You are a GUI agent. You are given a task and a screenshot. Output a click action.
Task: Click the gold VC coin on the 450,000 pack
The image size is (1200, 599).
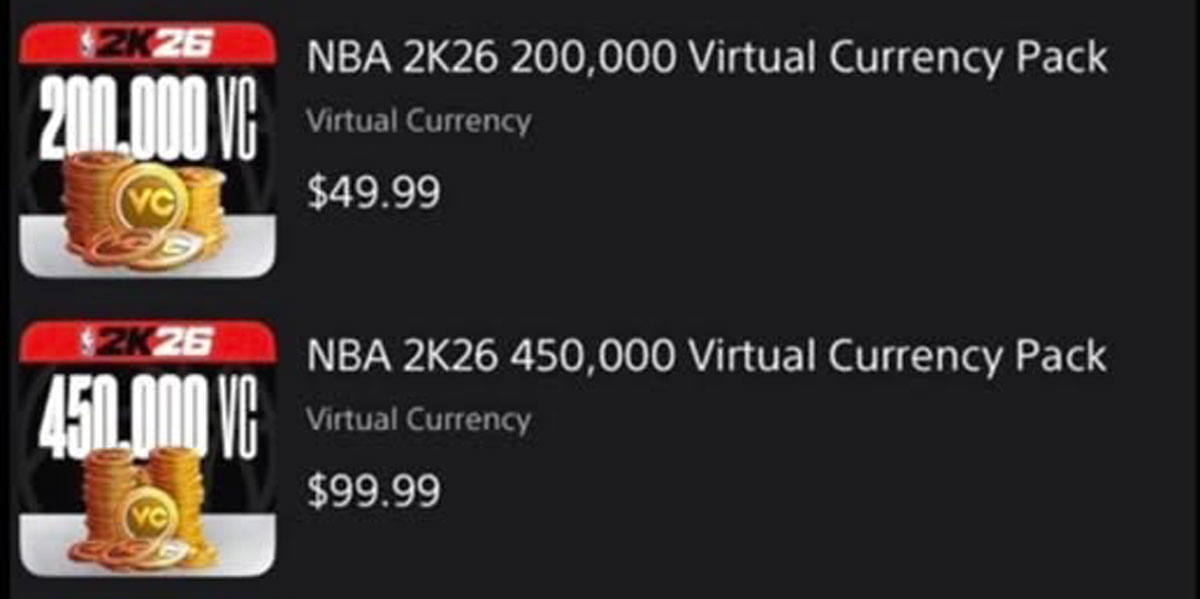click(x=151, y=517)
